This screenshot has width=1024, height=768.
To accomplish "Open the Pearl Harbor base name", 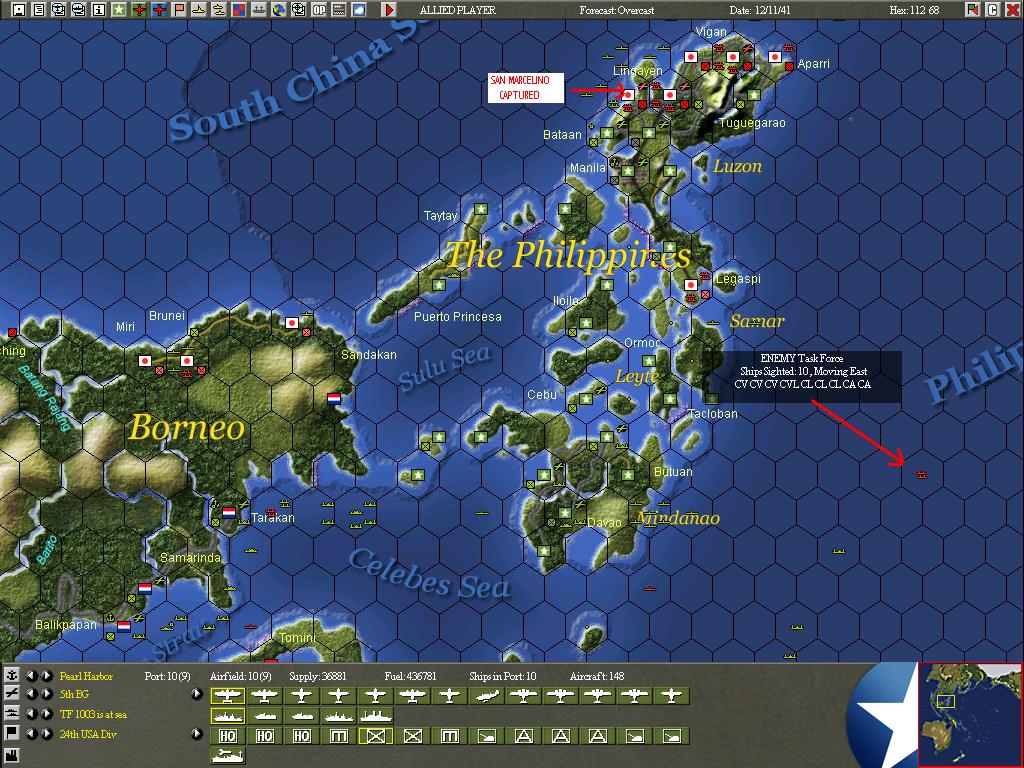I will click(x=86, y=676).
